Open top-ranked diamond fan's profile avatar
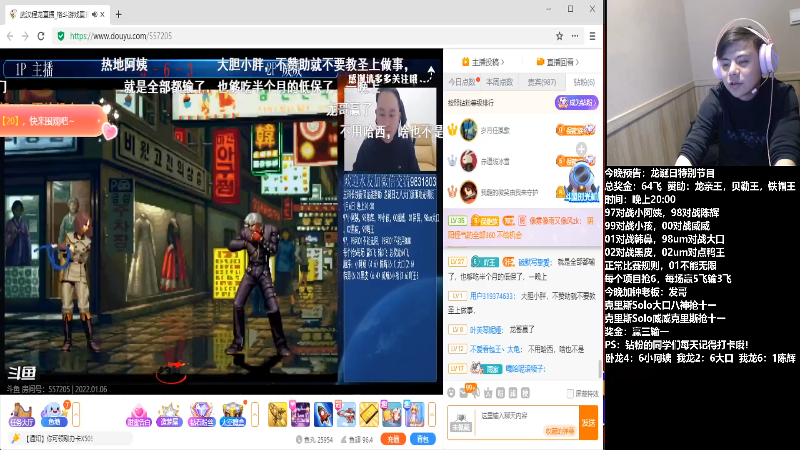This screenshot has height=450, width=800. (468, 130)
